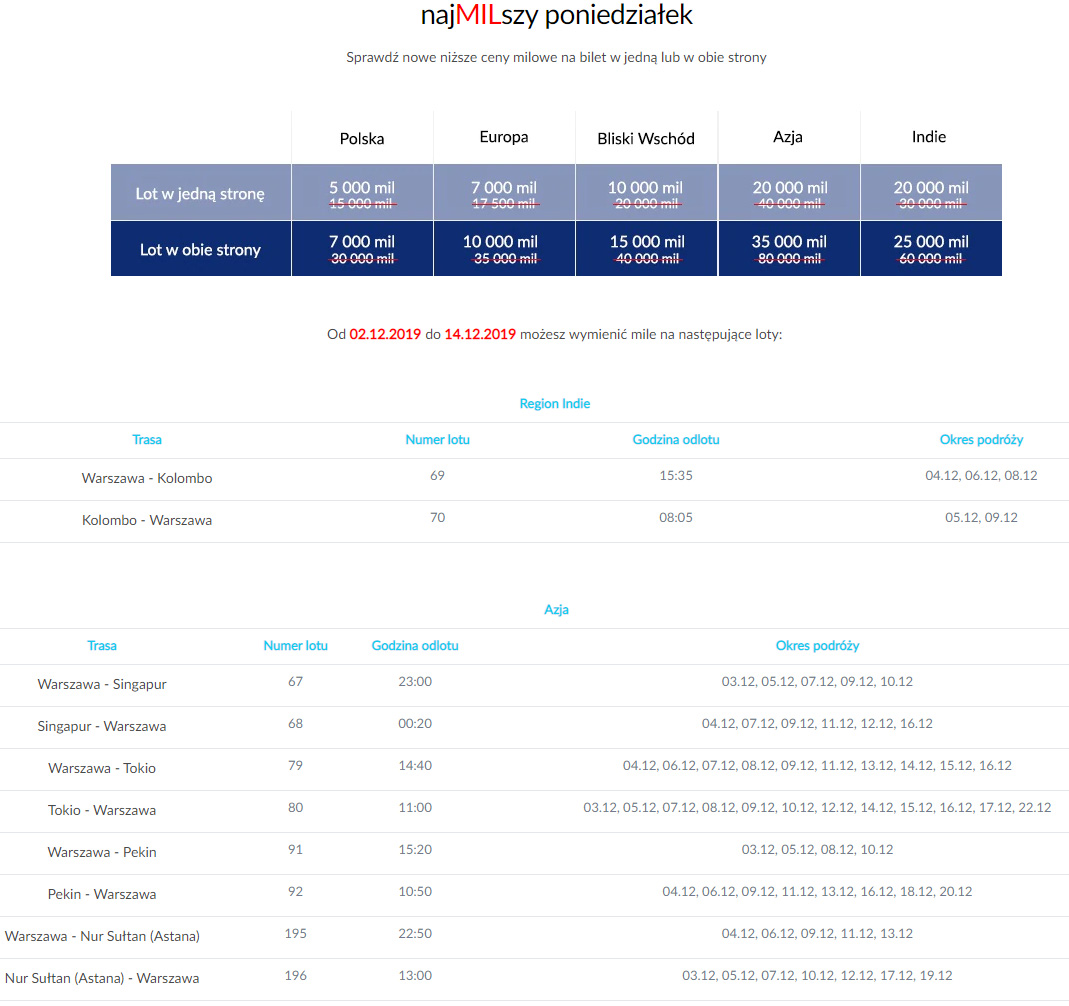Click the crossed-out "80 000 mil" old price
Screen dimensions: 1069x1006
click(789, 258)
